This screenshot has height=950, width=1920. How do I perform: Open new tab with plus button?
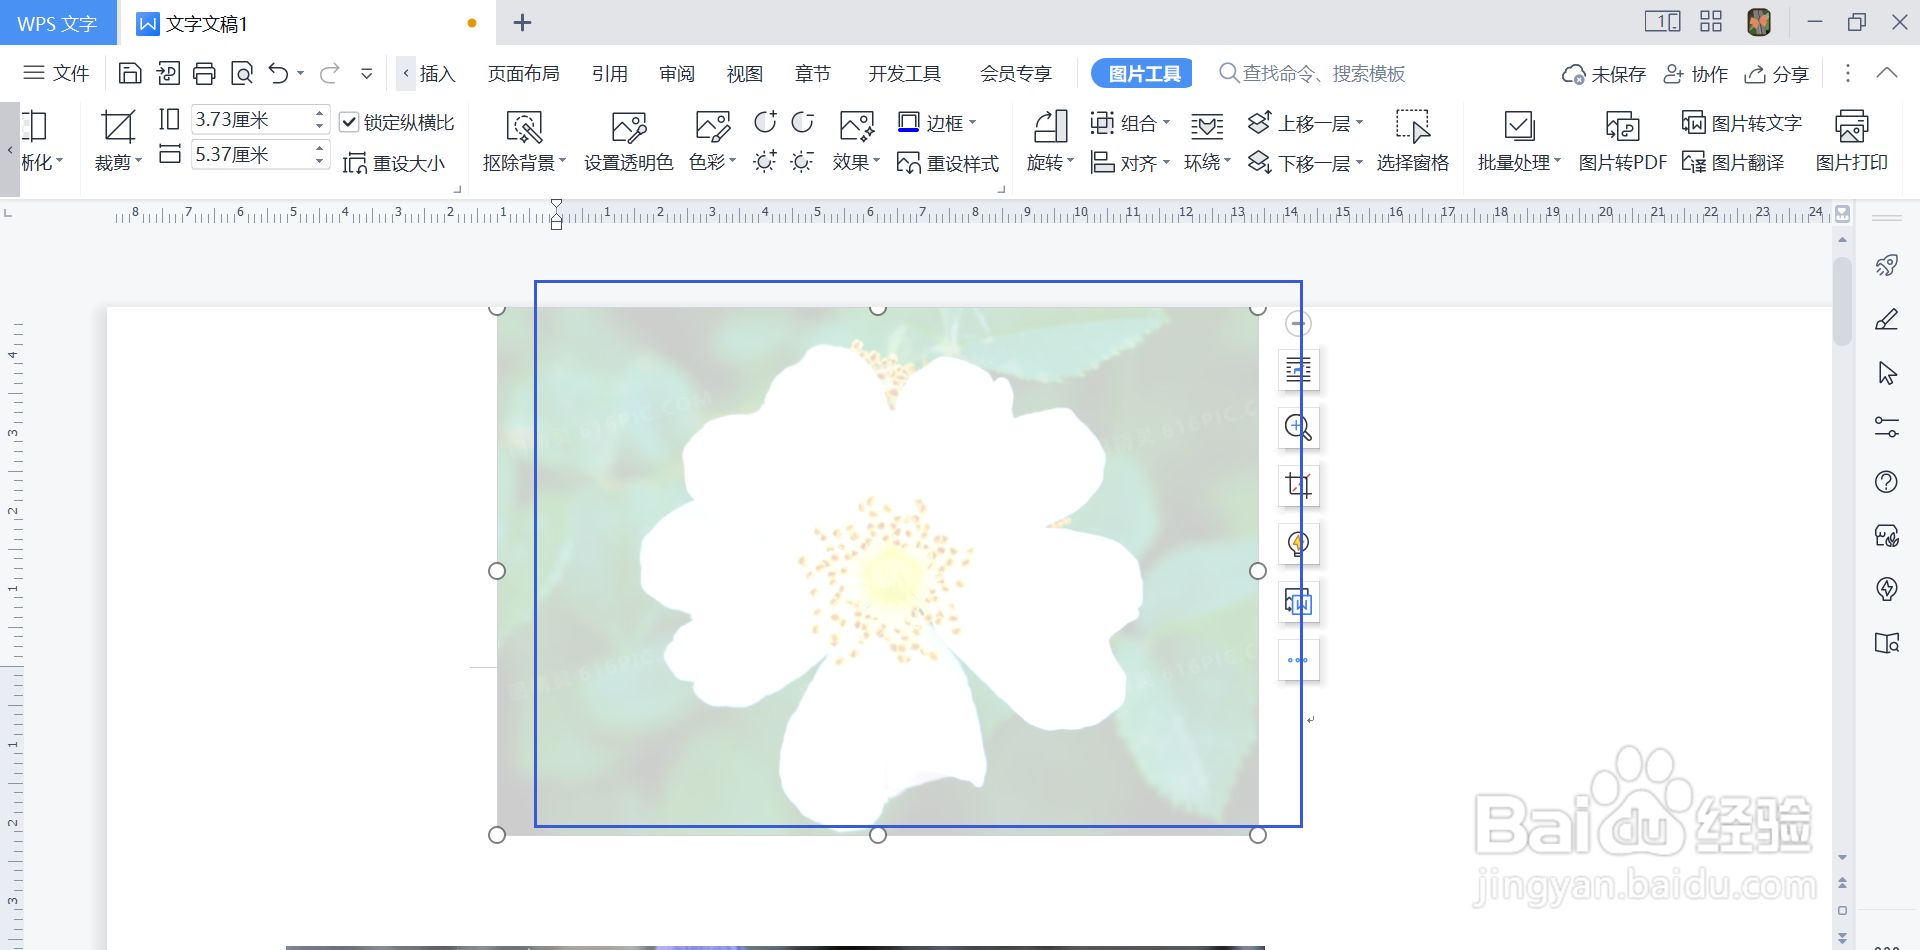click(x=522, y=22)
